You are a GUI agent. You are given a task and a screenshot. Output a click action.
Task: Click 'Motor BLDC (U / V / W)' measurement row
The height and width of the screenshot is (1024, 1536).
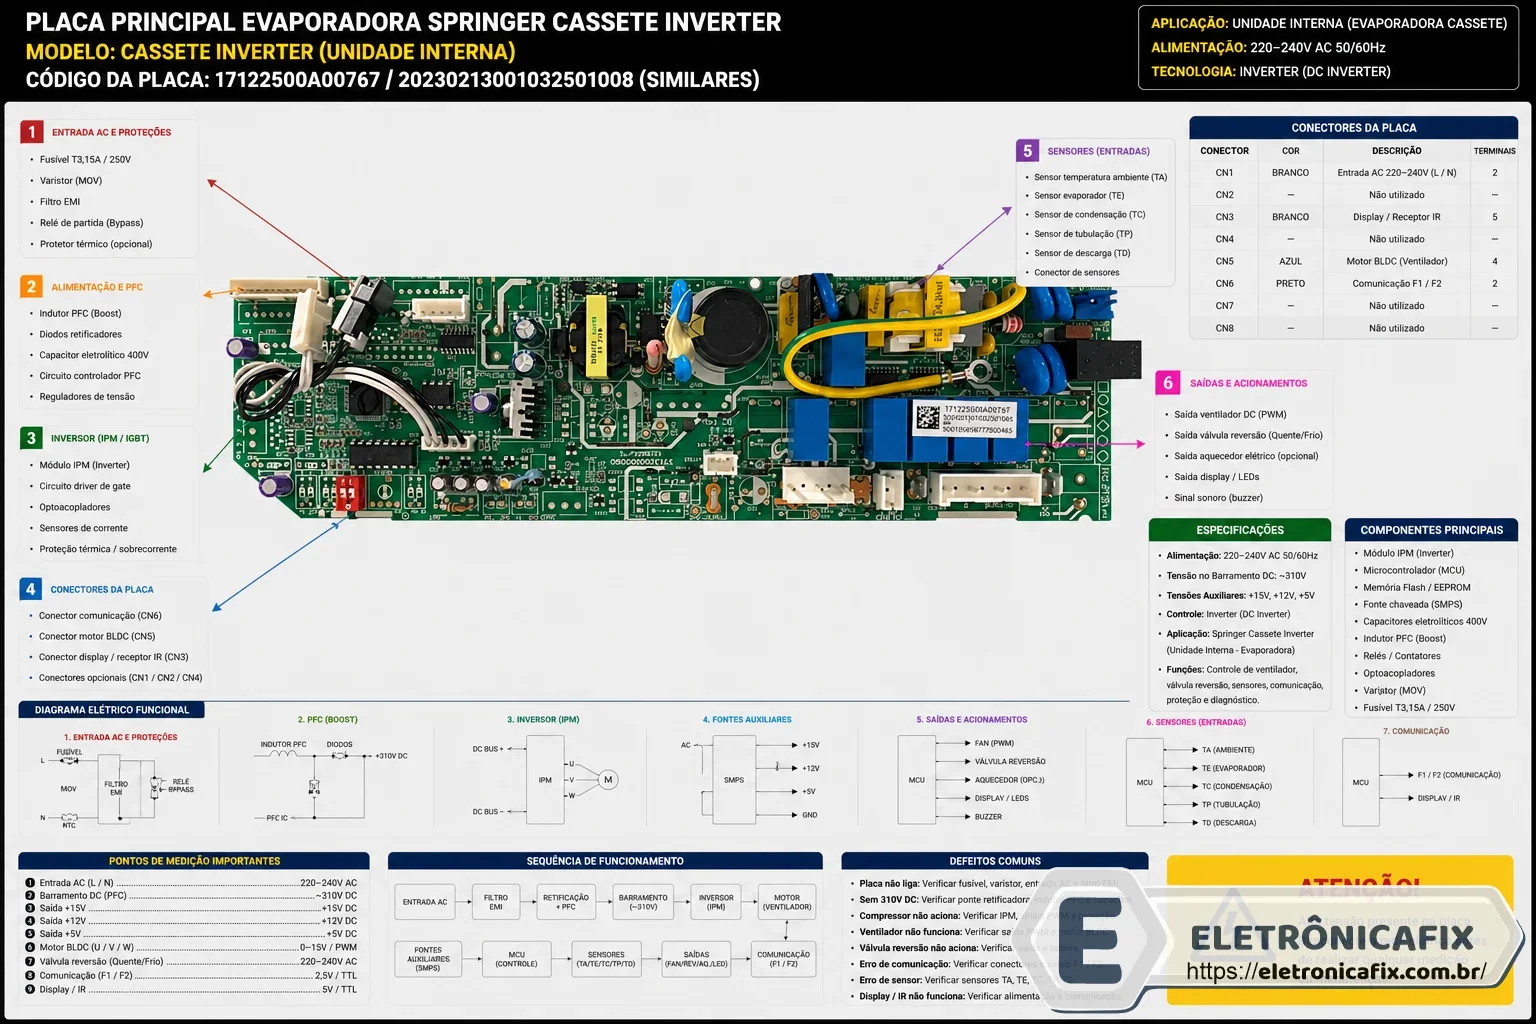191,947
